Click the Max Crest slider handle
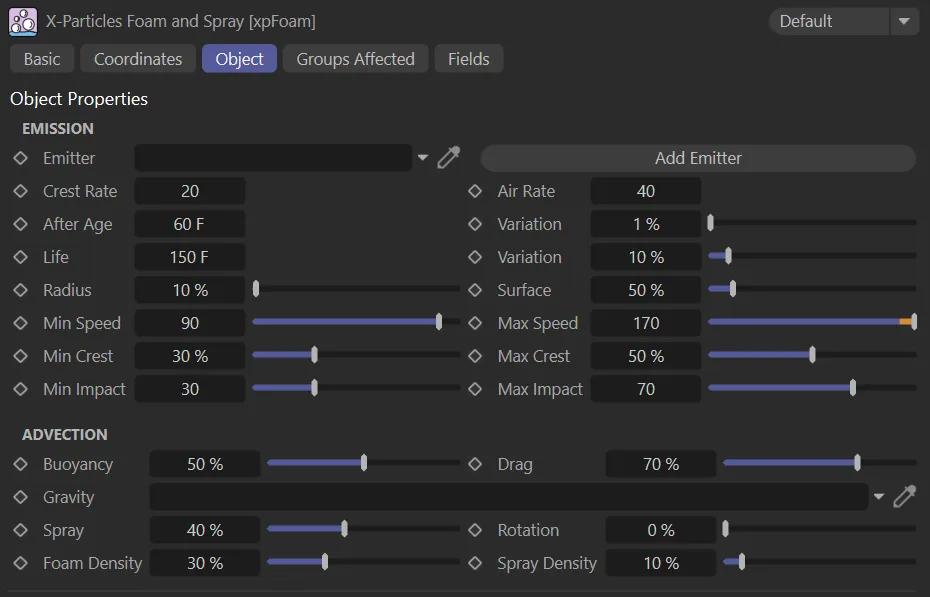Image resolution: width=930 pixels, height=597 pixels. pos(812,356)
